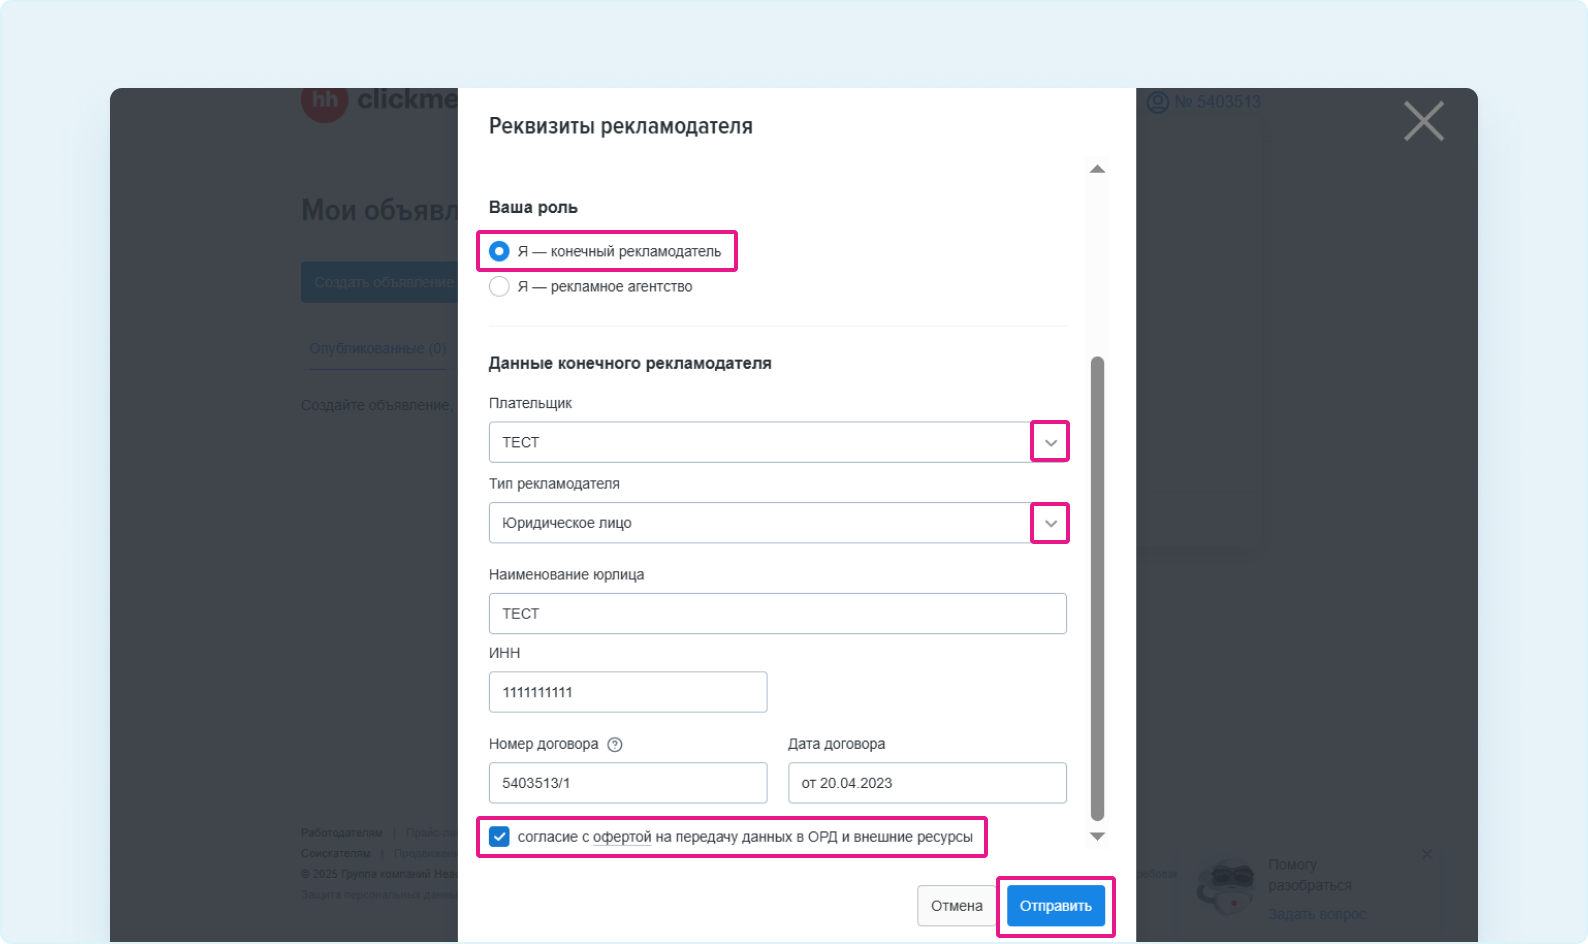Click the scroll-up arrow in the dialog
The height and width of the screenshot is (944, 1588).
pyautogui.click(x=1097, y=169)
